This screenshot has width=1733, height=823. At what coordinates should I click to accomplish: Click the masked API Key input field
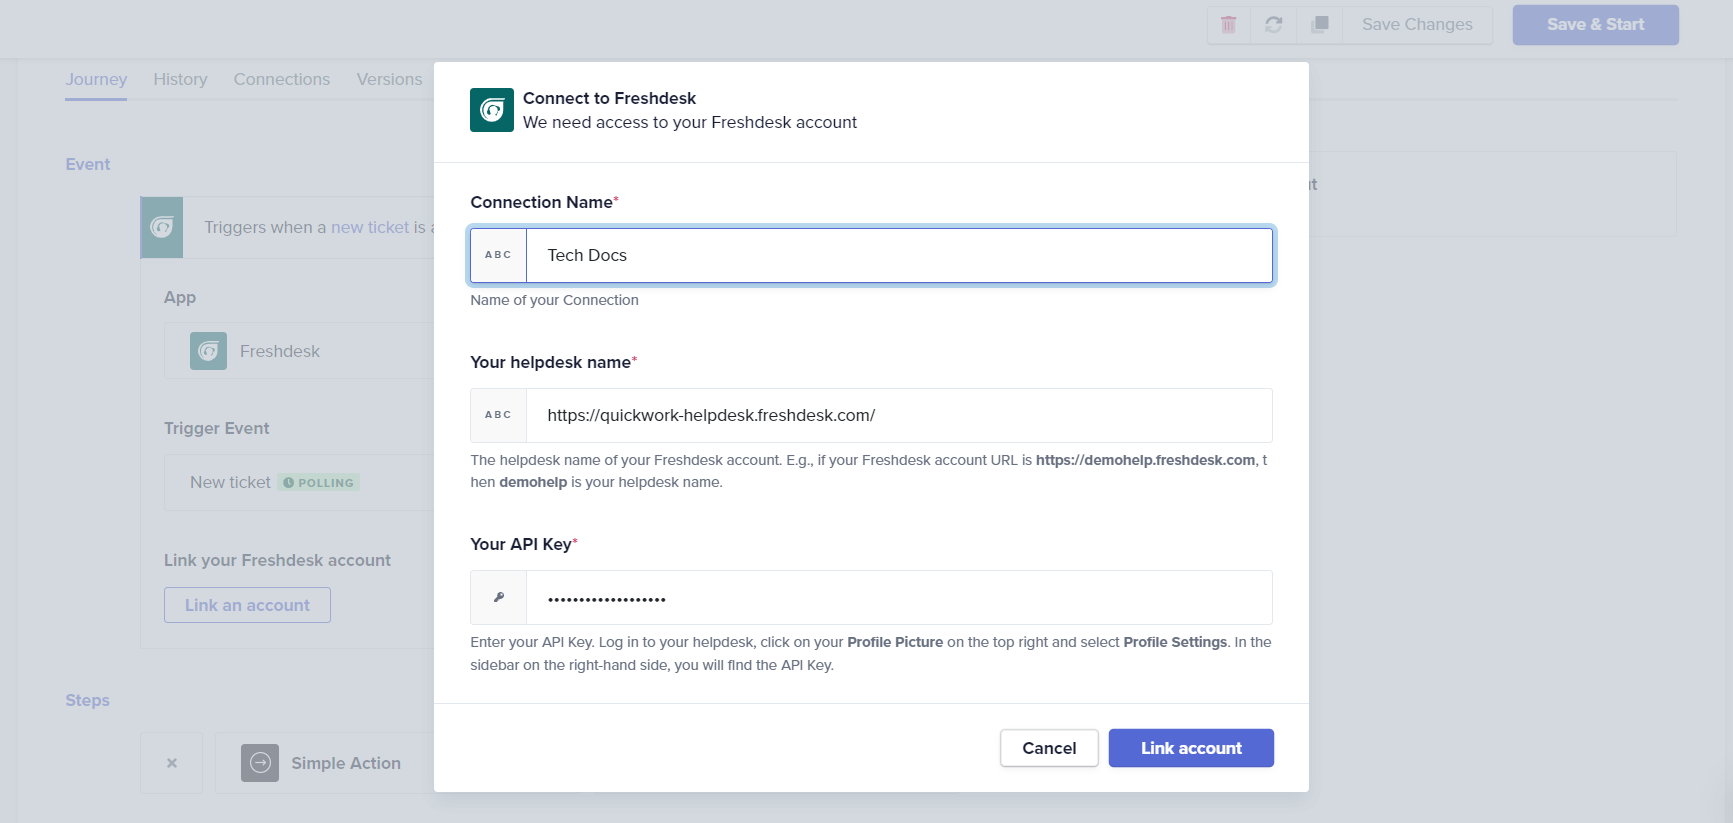pyautogui.click(x=899, y=598)
